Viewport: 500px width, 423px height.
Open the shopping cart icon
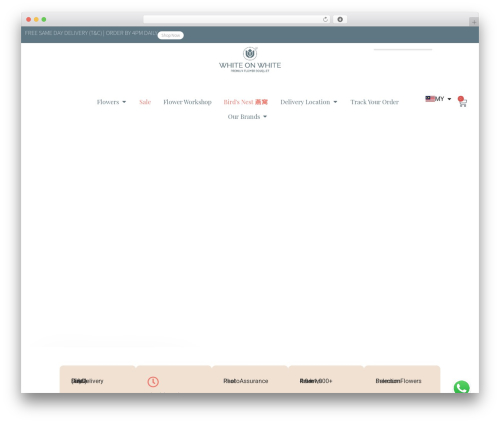[463, 103]
